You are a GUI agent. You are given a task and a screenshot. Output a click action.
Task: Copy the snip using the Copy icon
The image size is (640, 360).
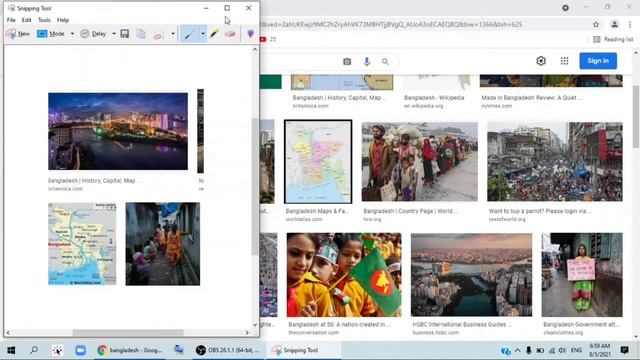(141, 34)
